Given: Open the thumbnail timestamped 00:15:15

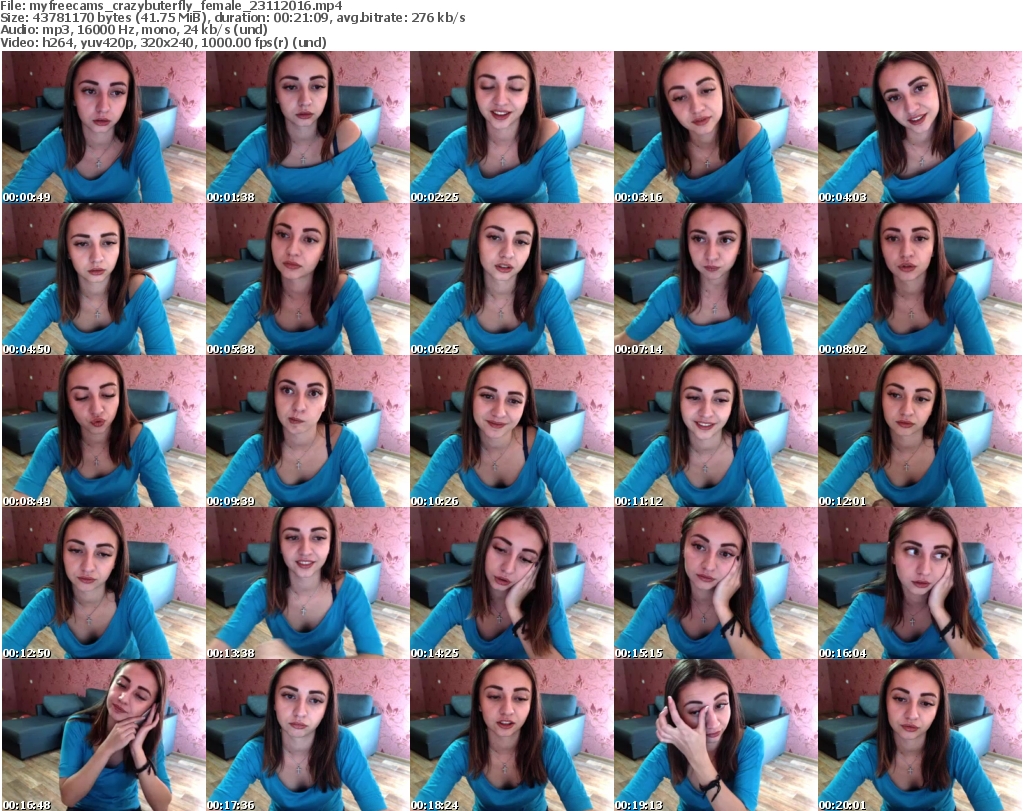Looking at the screenshot, I should click(715, 583).
